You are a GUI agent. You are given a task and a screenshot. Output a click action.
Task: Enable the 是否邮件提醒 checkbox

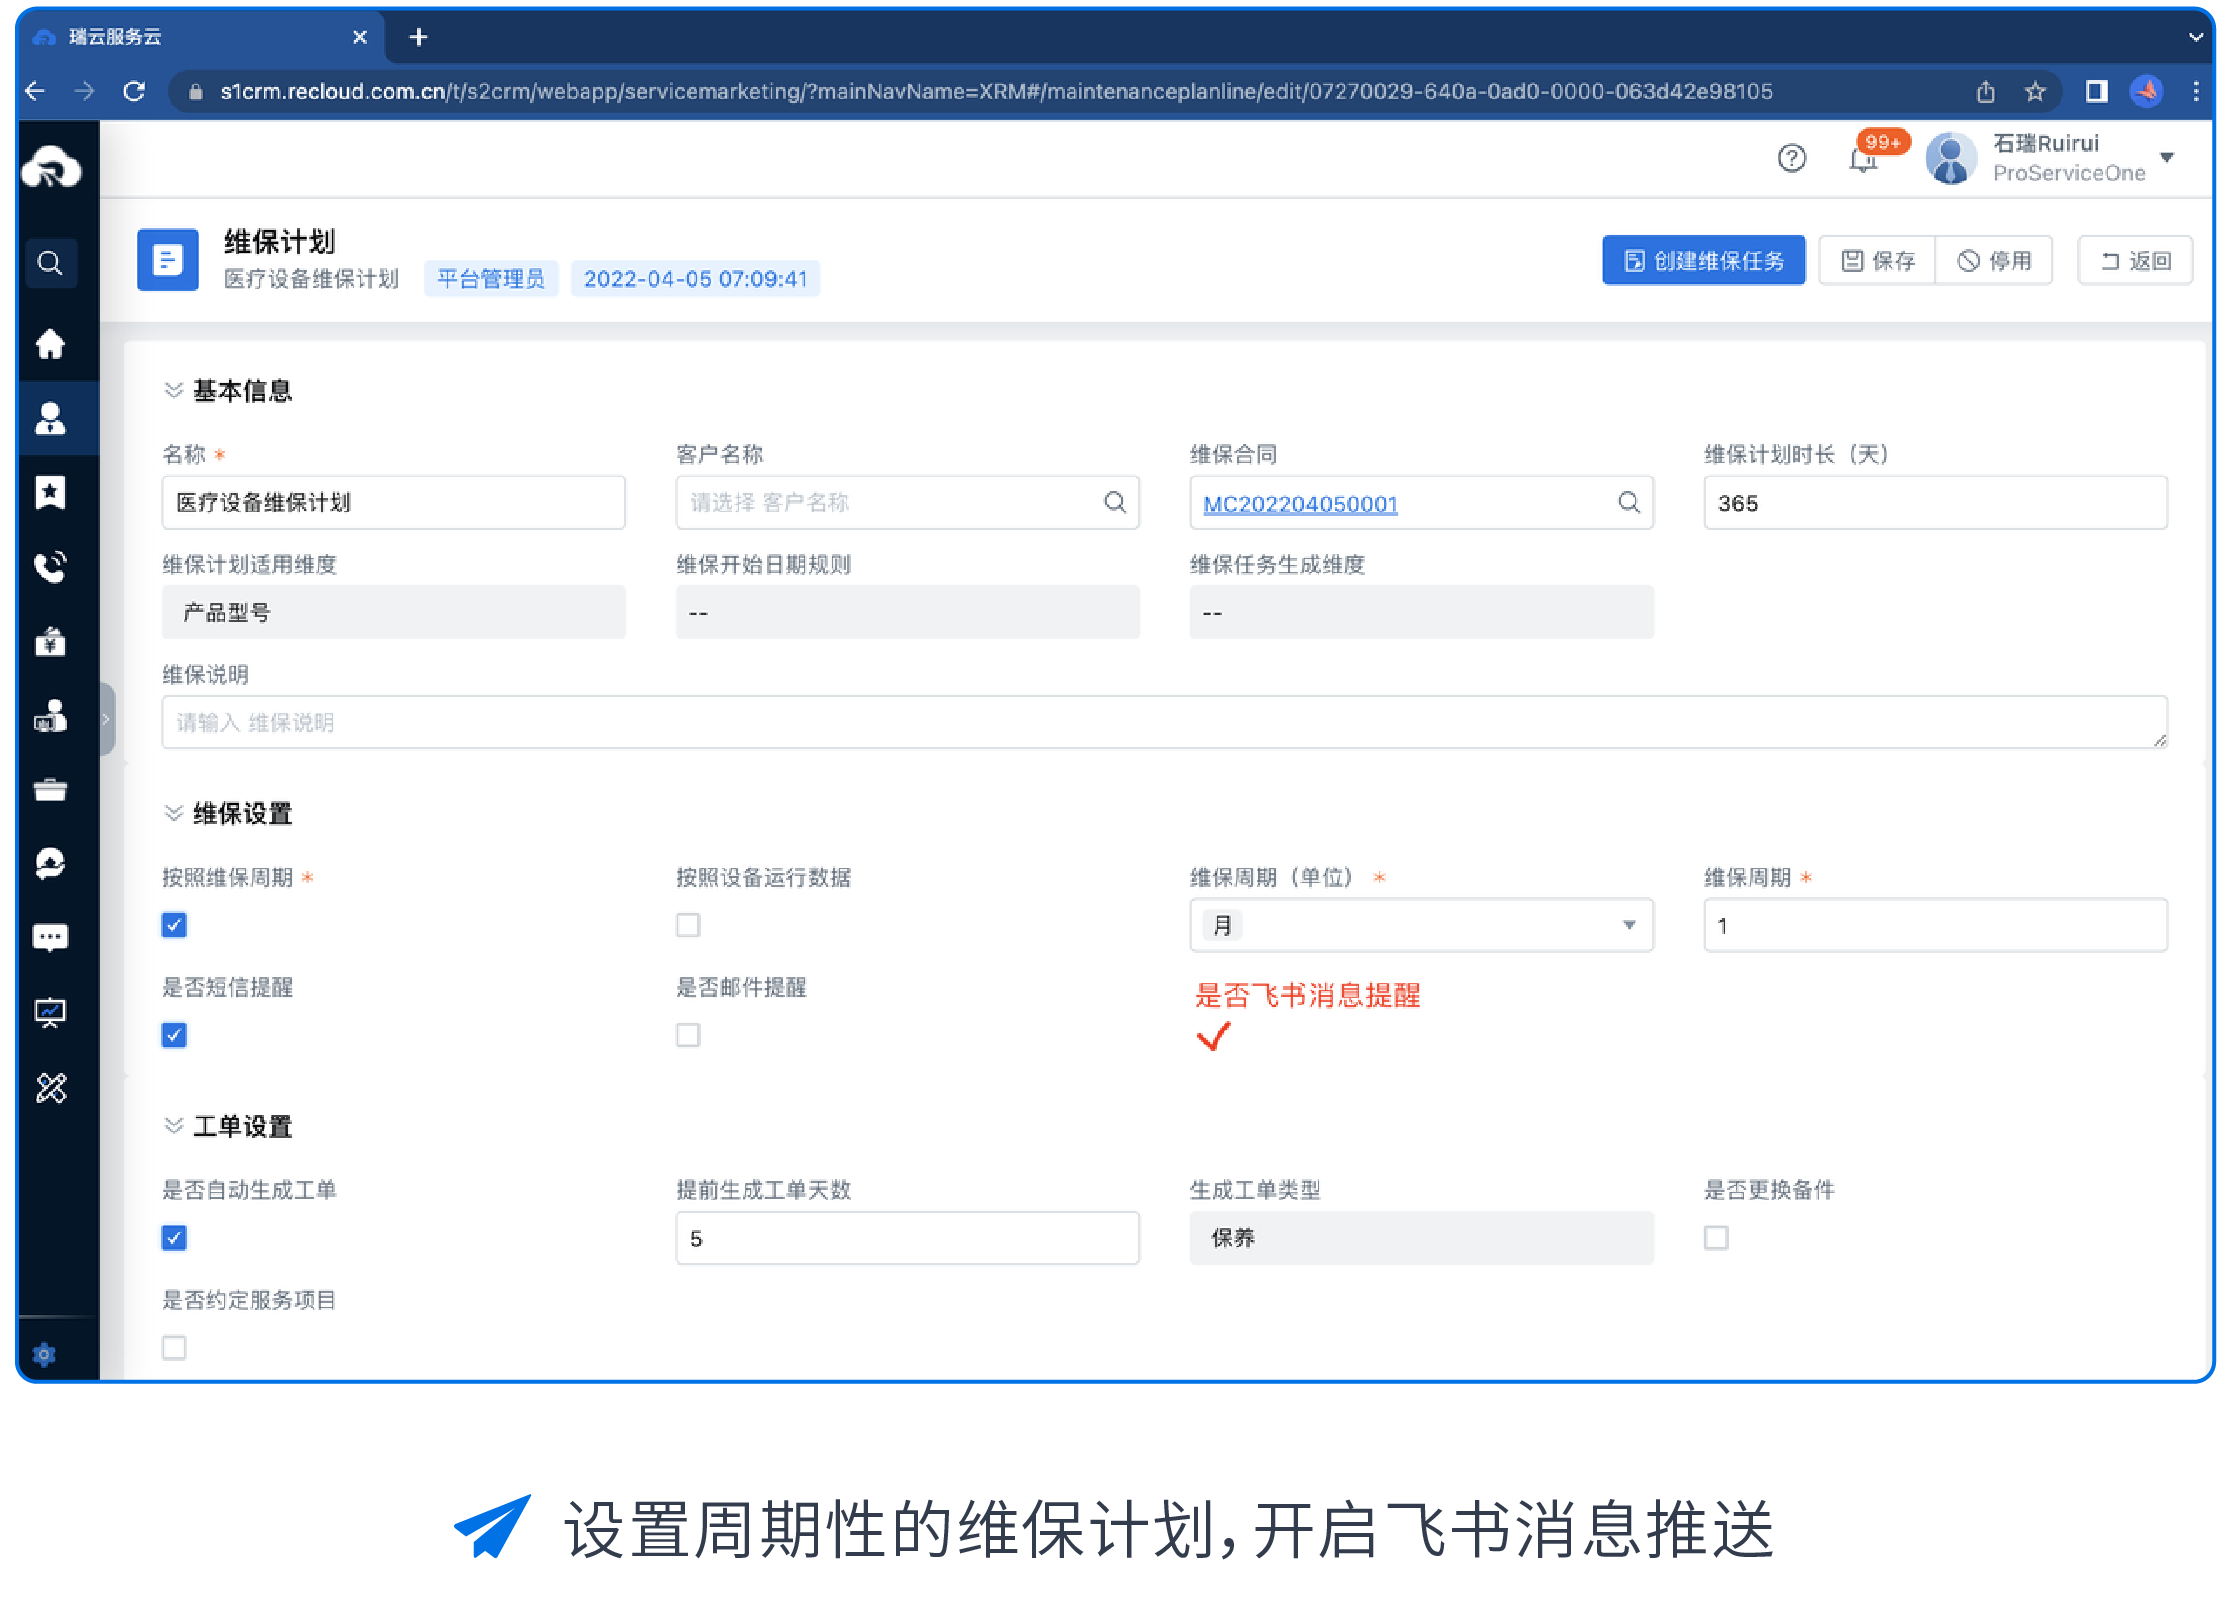(x=688, y=1035)
